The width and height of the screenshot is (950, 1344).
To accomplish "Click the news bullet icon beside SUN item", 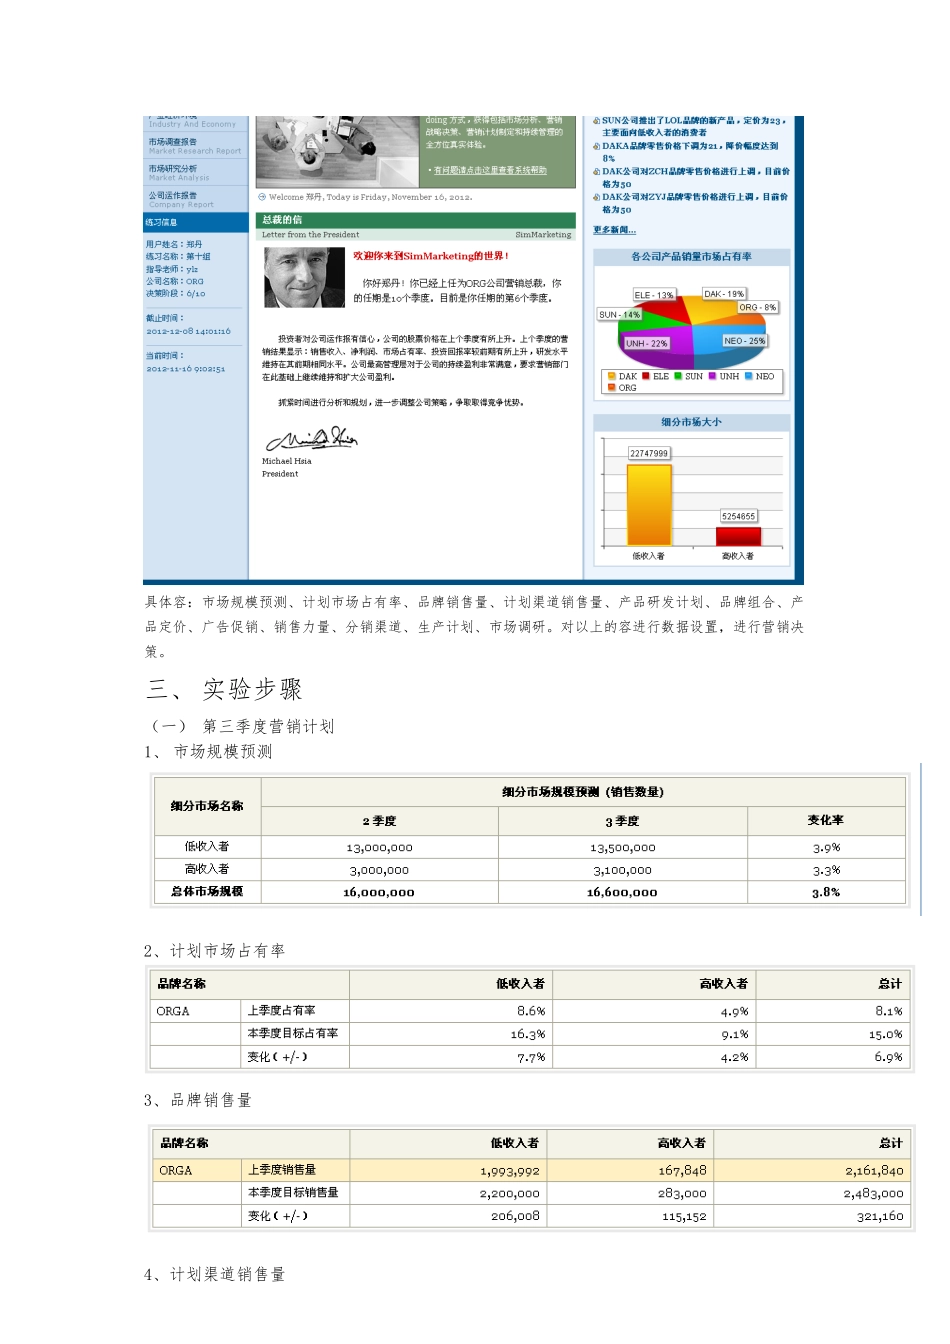I will (x=596, y=121).
